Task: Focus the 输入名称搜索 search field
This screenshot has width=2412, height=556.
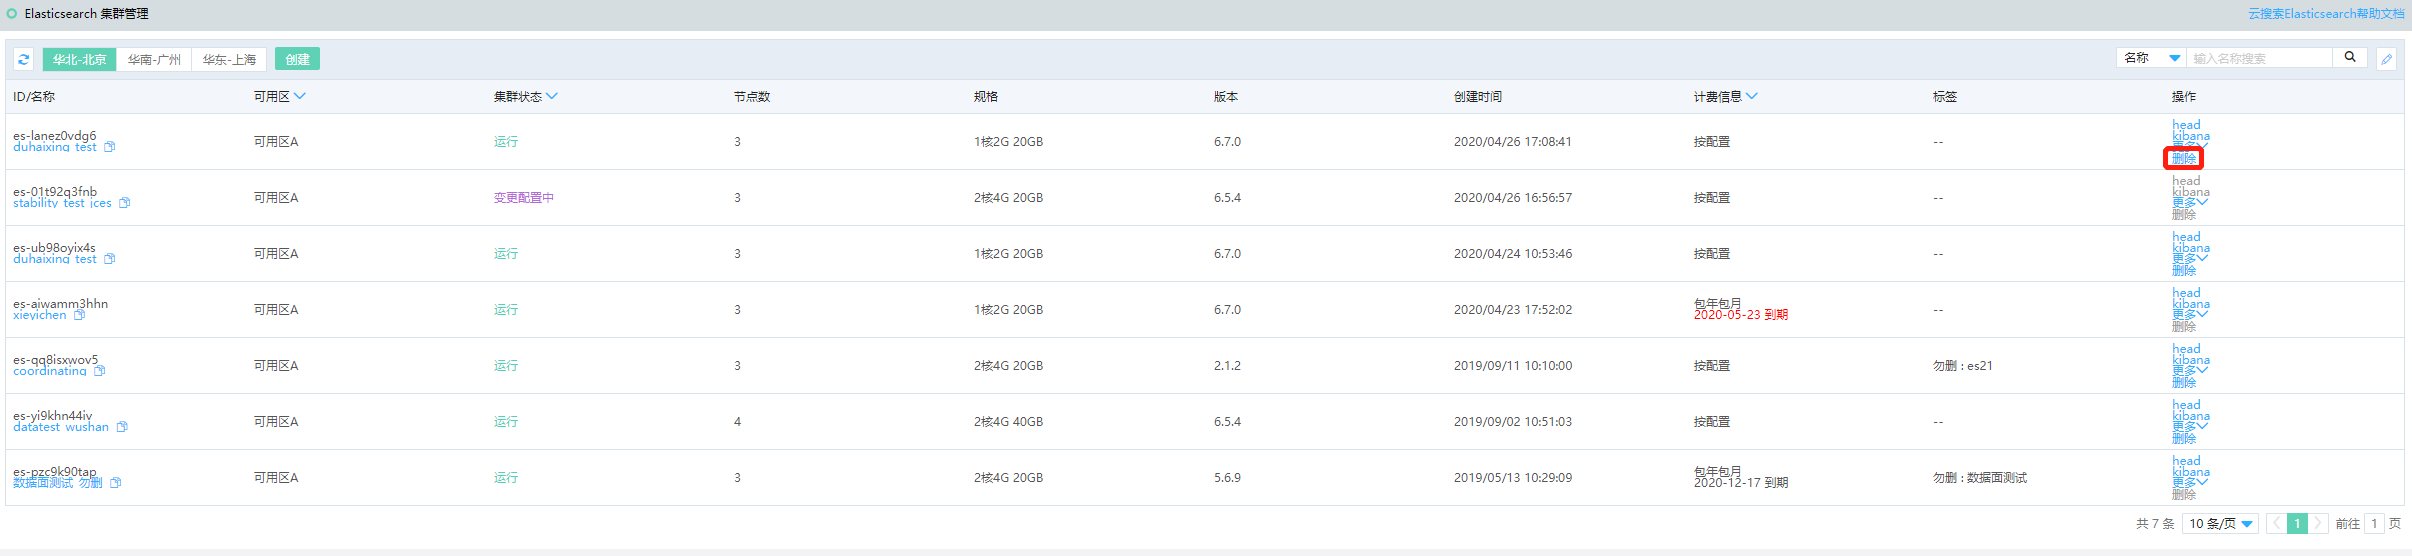Action: click(2260, 58)
